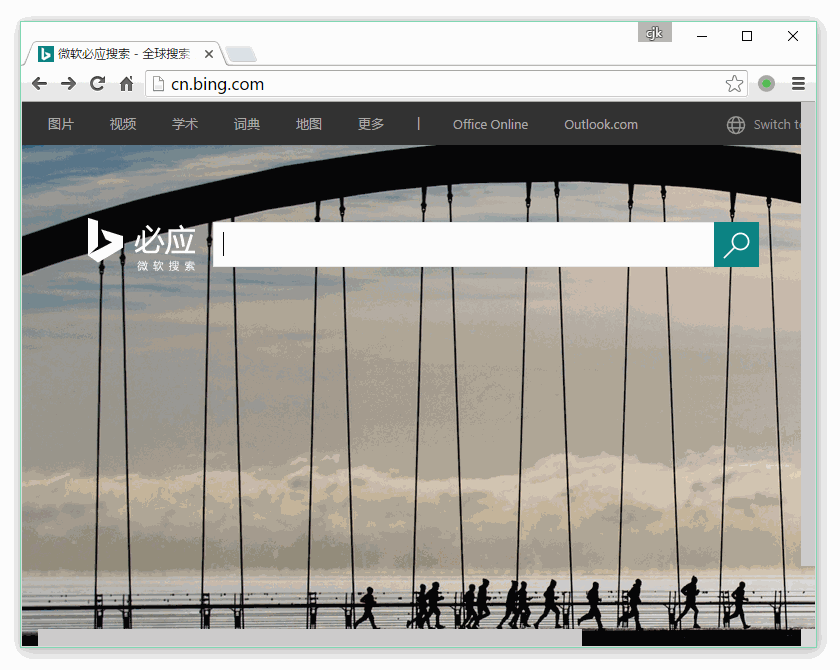Open the Office Online link
Screen dimensions: 840x670
pyautogui.click(x=490, y=124)
